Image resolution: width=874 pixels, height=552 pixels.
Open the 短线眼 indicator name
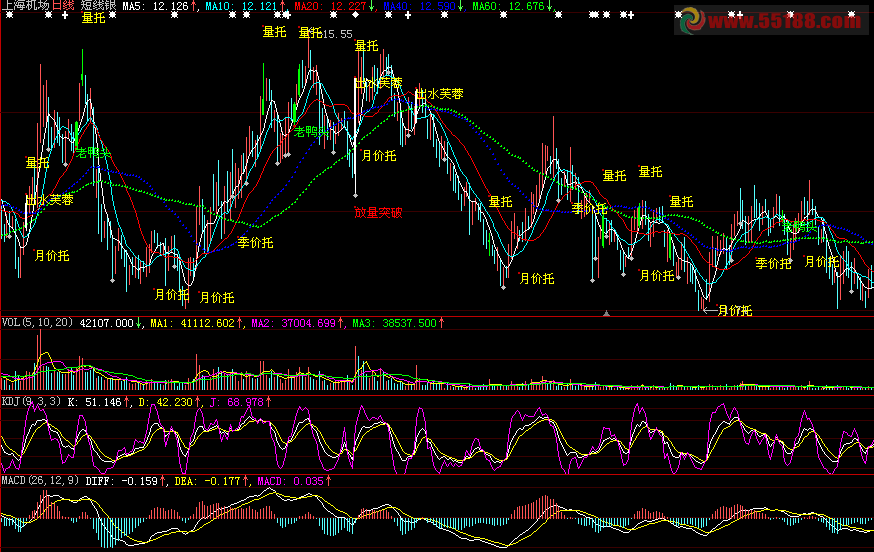[x=98, y=6]
